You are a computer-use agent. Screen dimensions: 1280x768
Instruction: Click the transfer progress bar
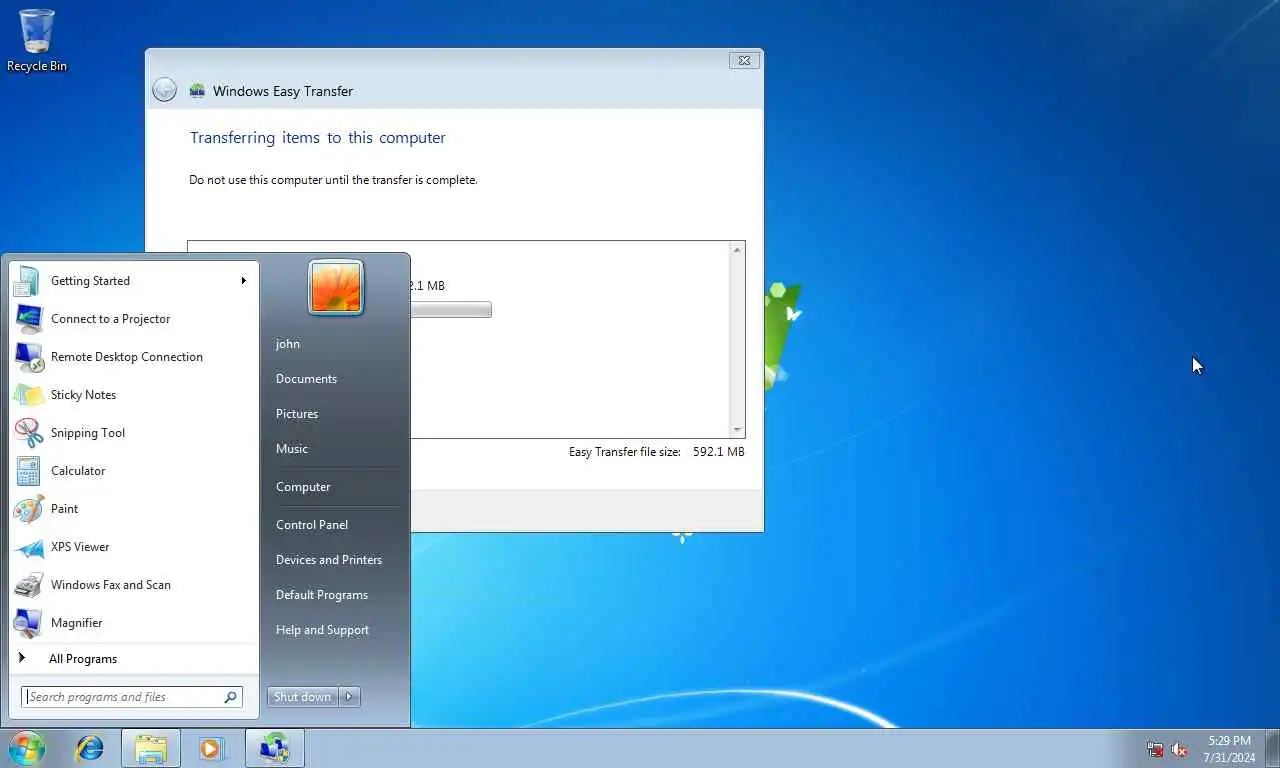coord(450,310)
